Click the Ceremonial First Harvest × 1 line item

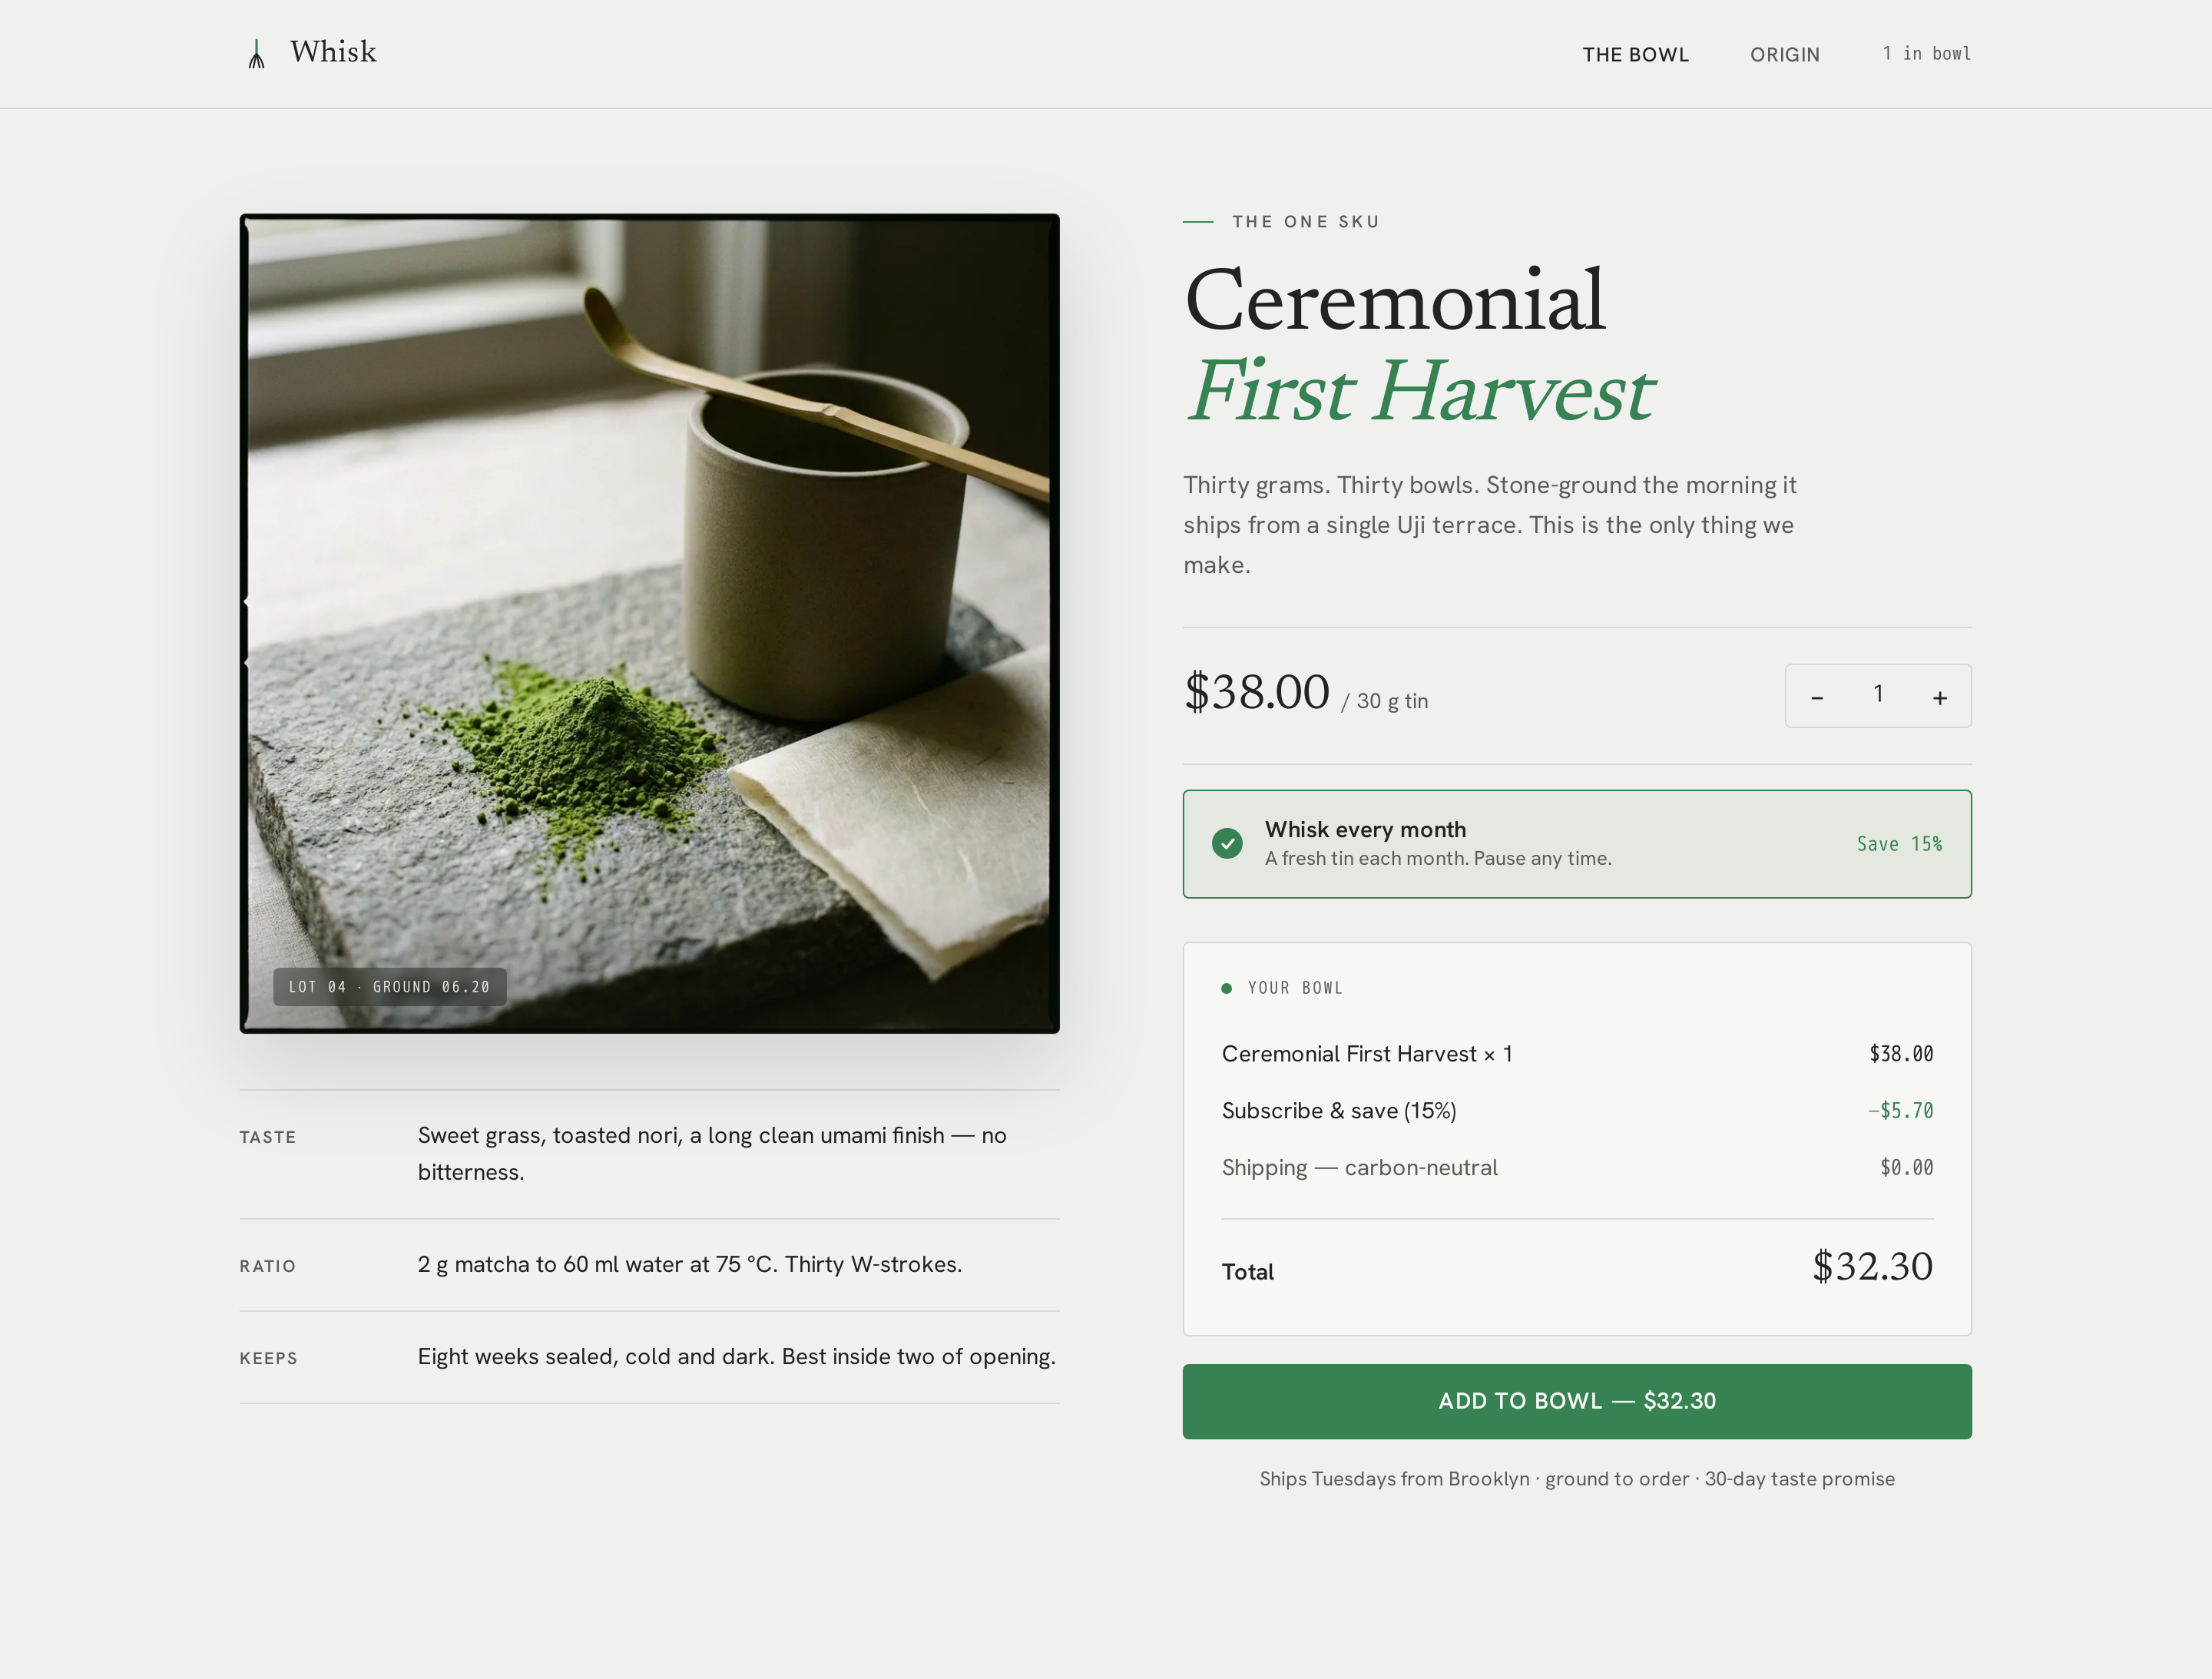[x=1576, y=1054]
